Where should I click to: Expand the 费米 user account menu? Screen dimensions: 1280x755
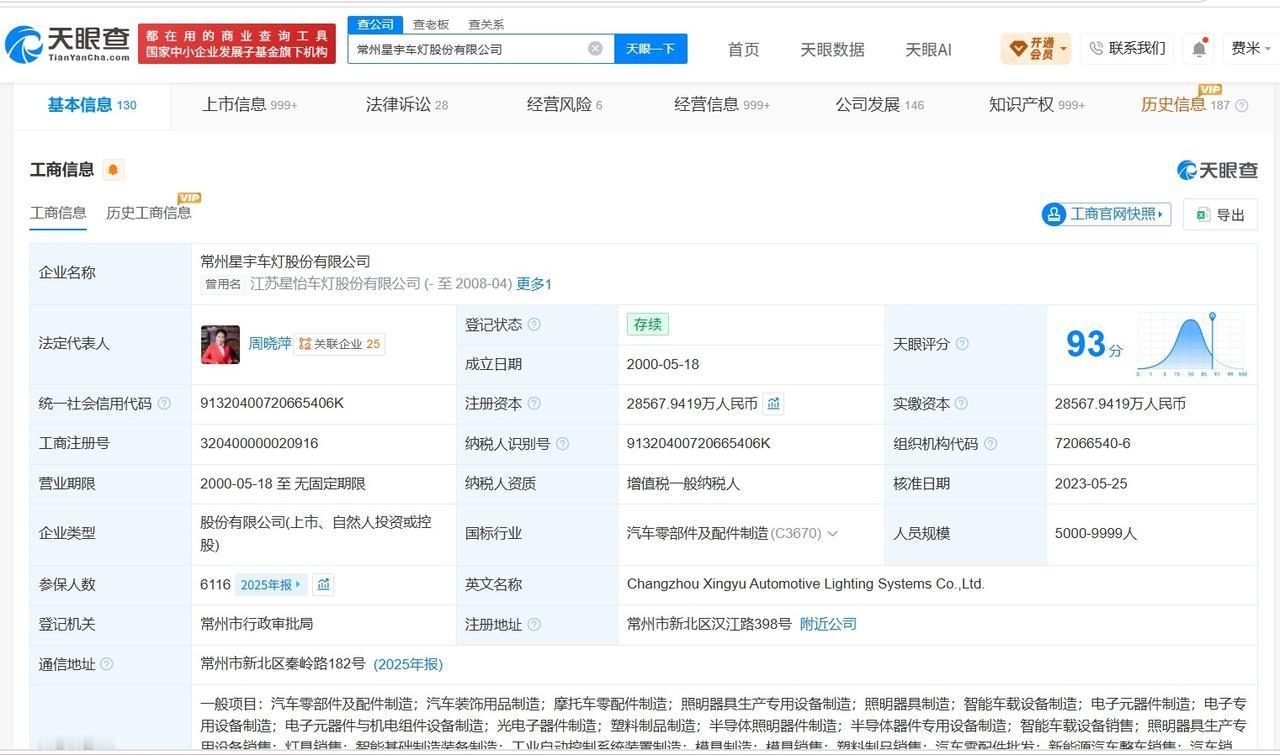[1251, 48]
